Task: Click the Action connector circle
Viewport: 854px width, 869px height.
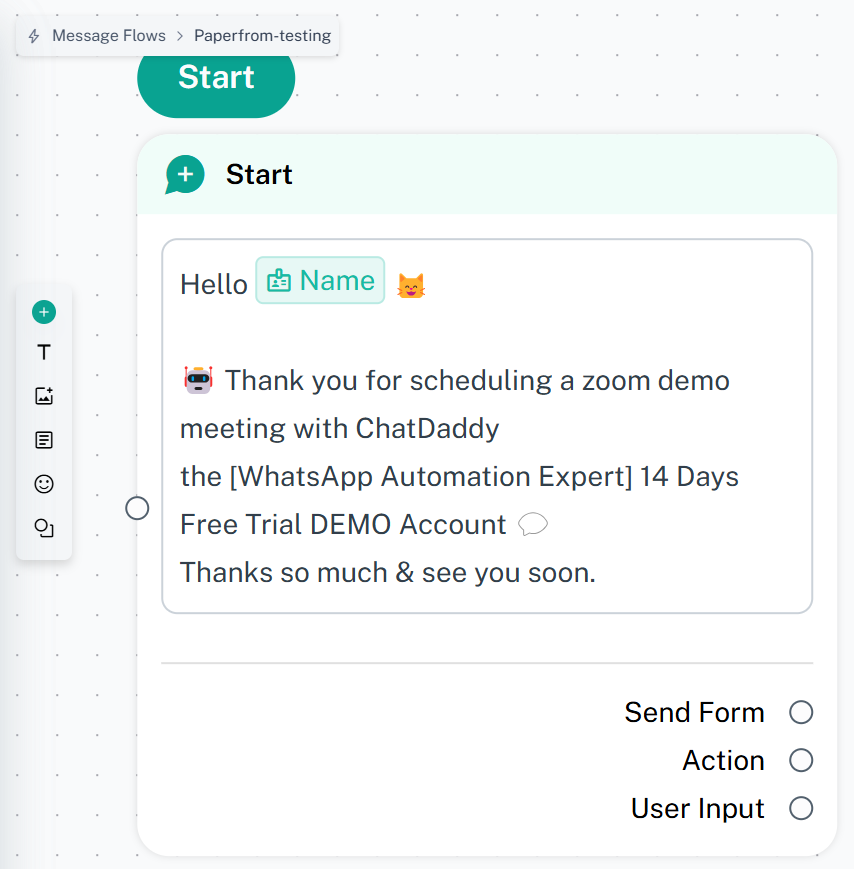Action: [x=801, y=760]
